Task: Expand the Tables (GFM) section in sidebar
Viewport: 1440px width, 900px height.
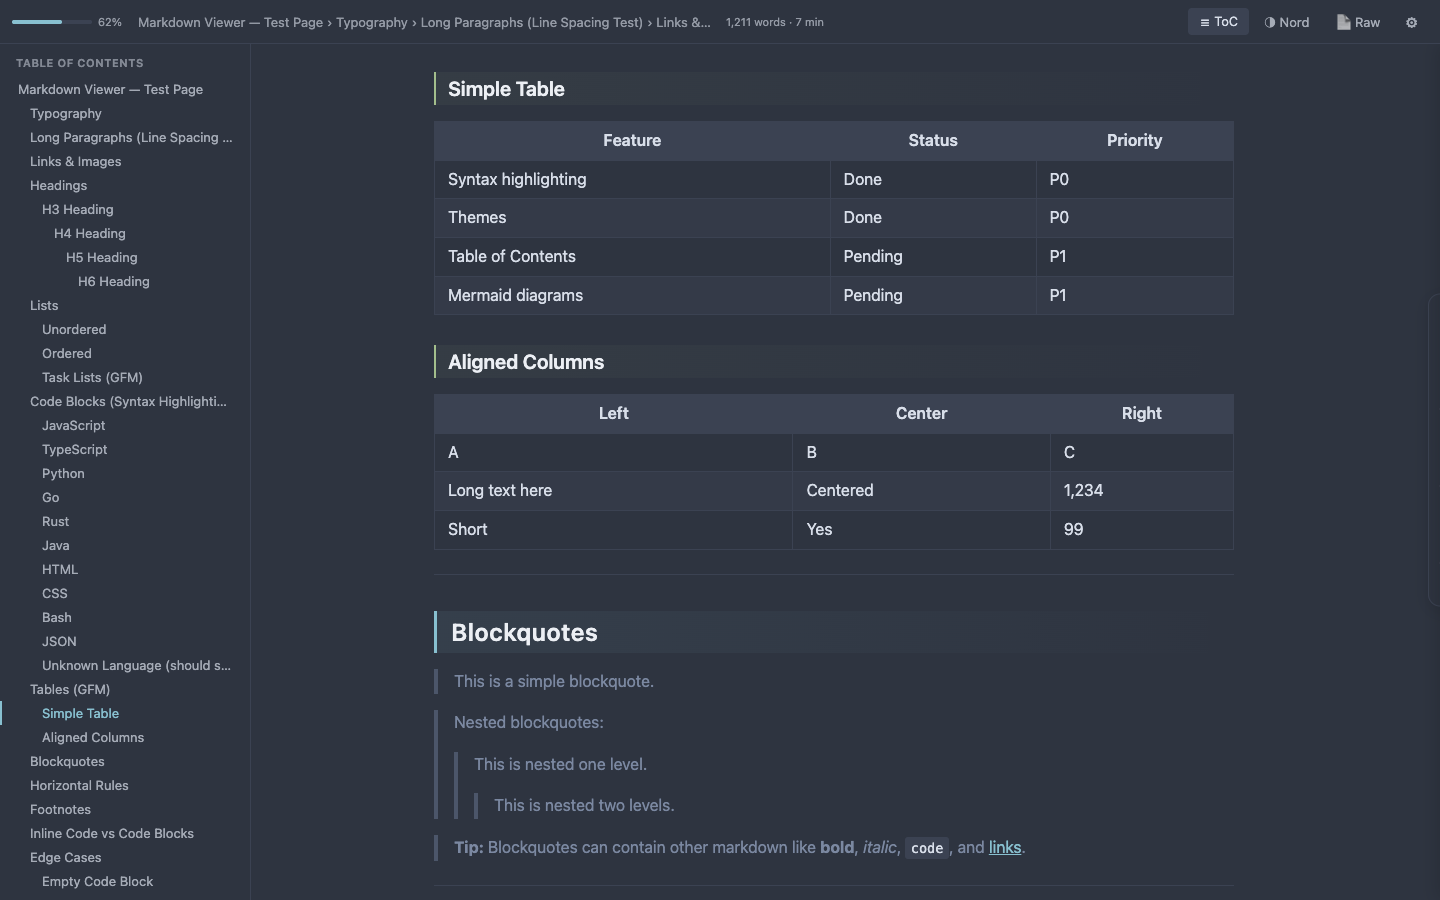Action: click(x=70, y=689)
